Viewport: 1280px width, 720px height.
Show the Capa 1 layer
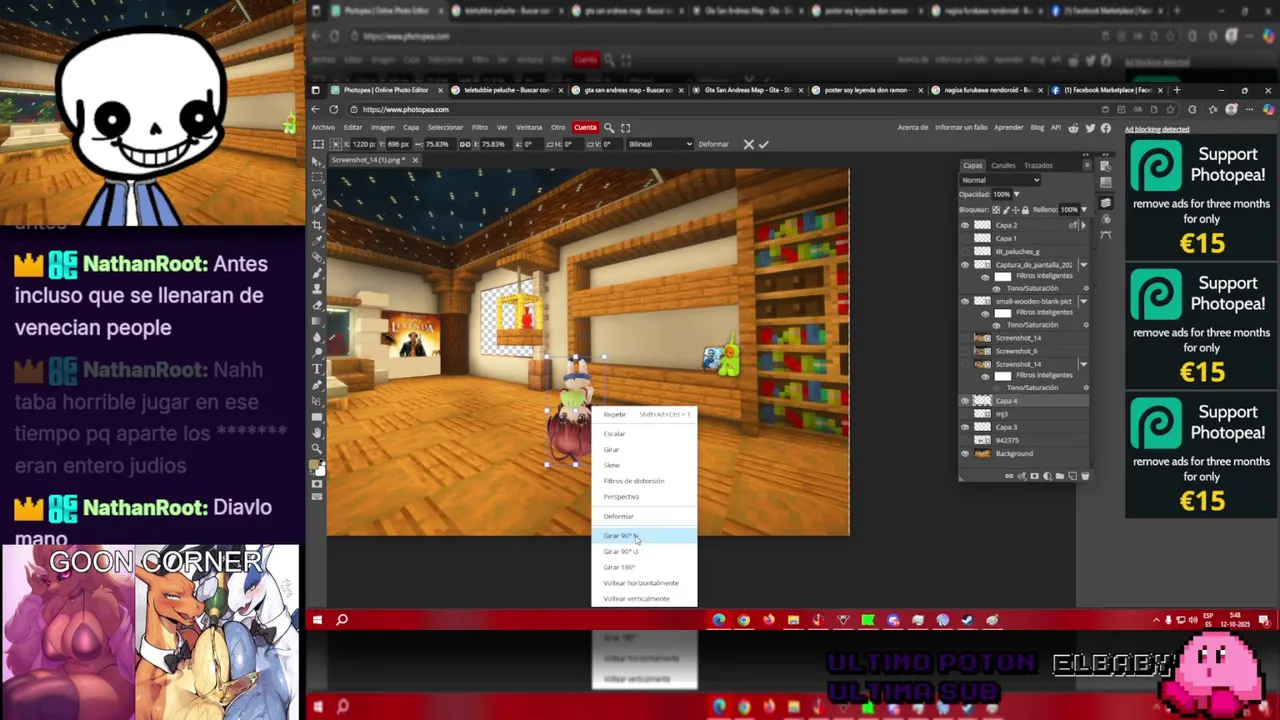[x=965, y=238]
